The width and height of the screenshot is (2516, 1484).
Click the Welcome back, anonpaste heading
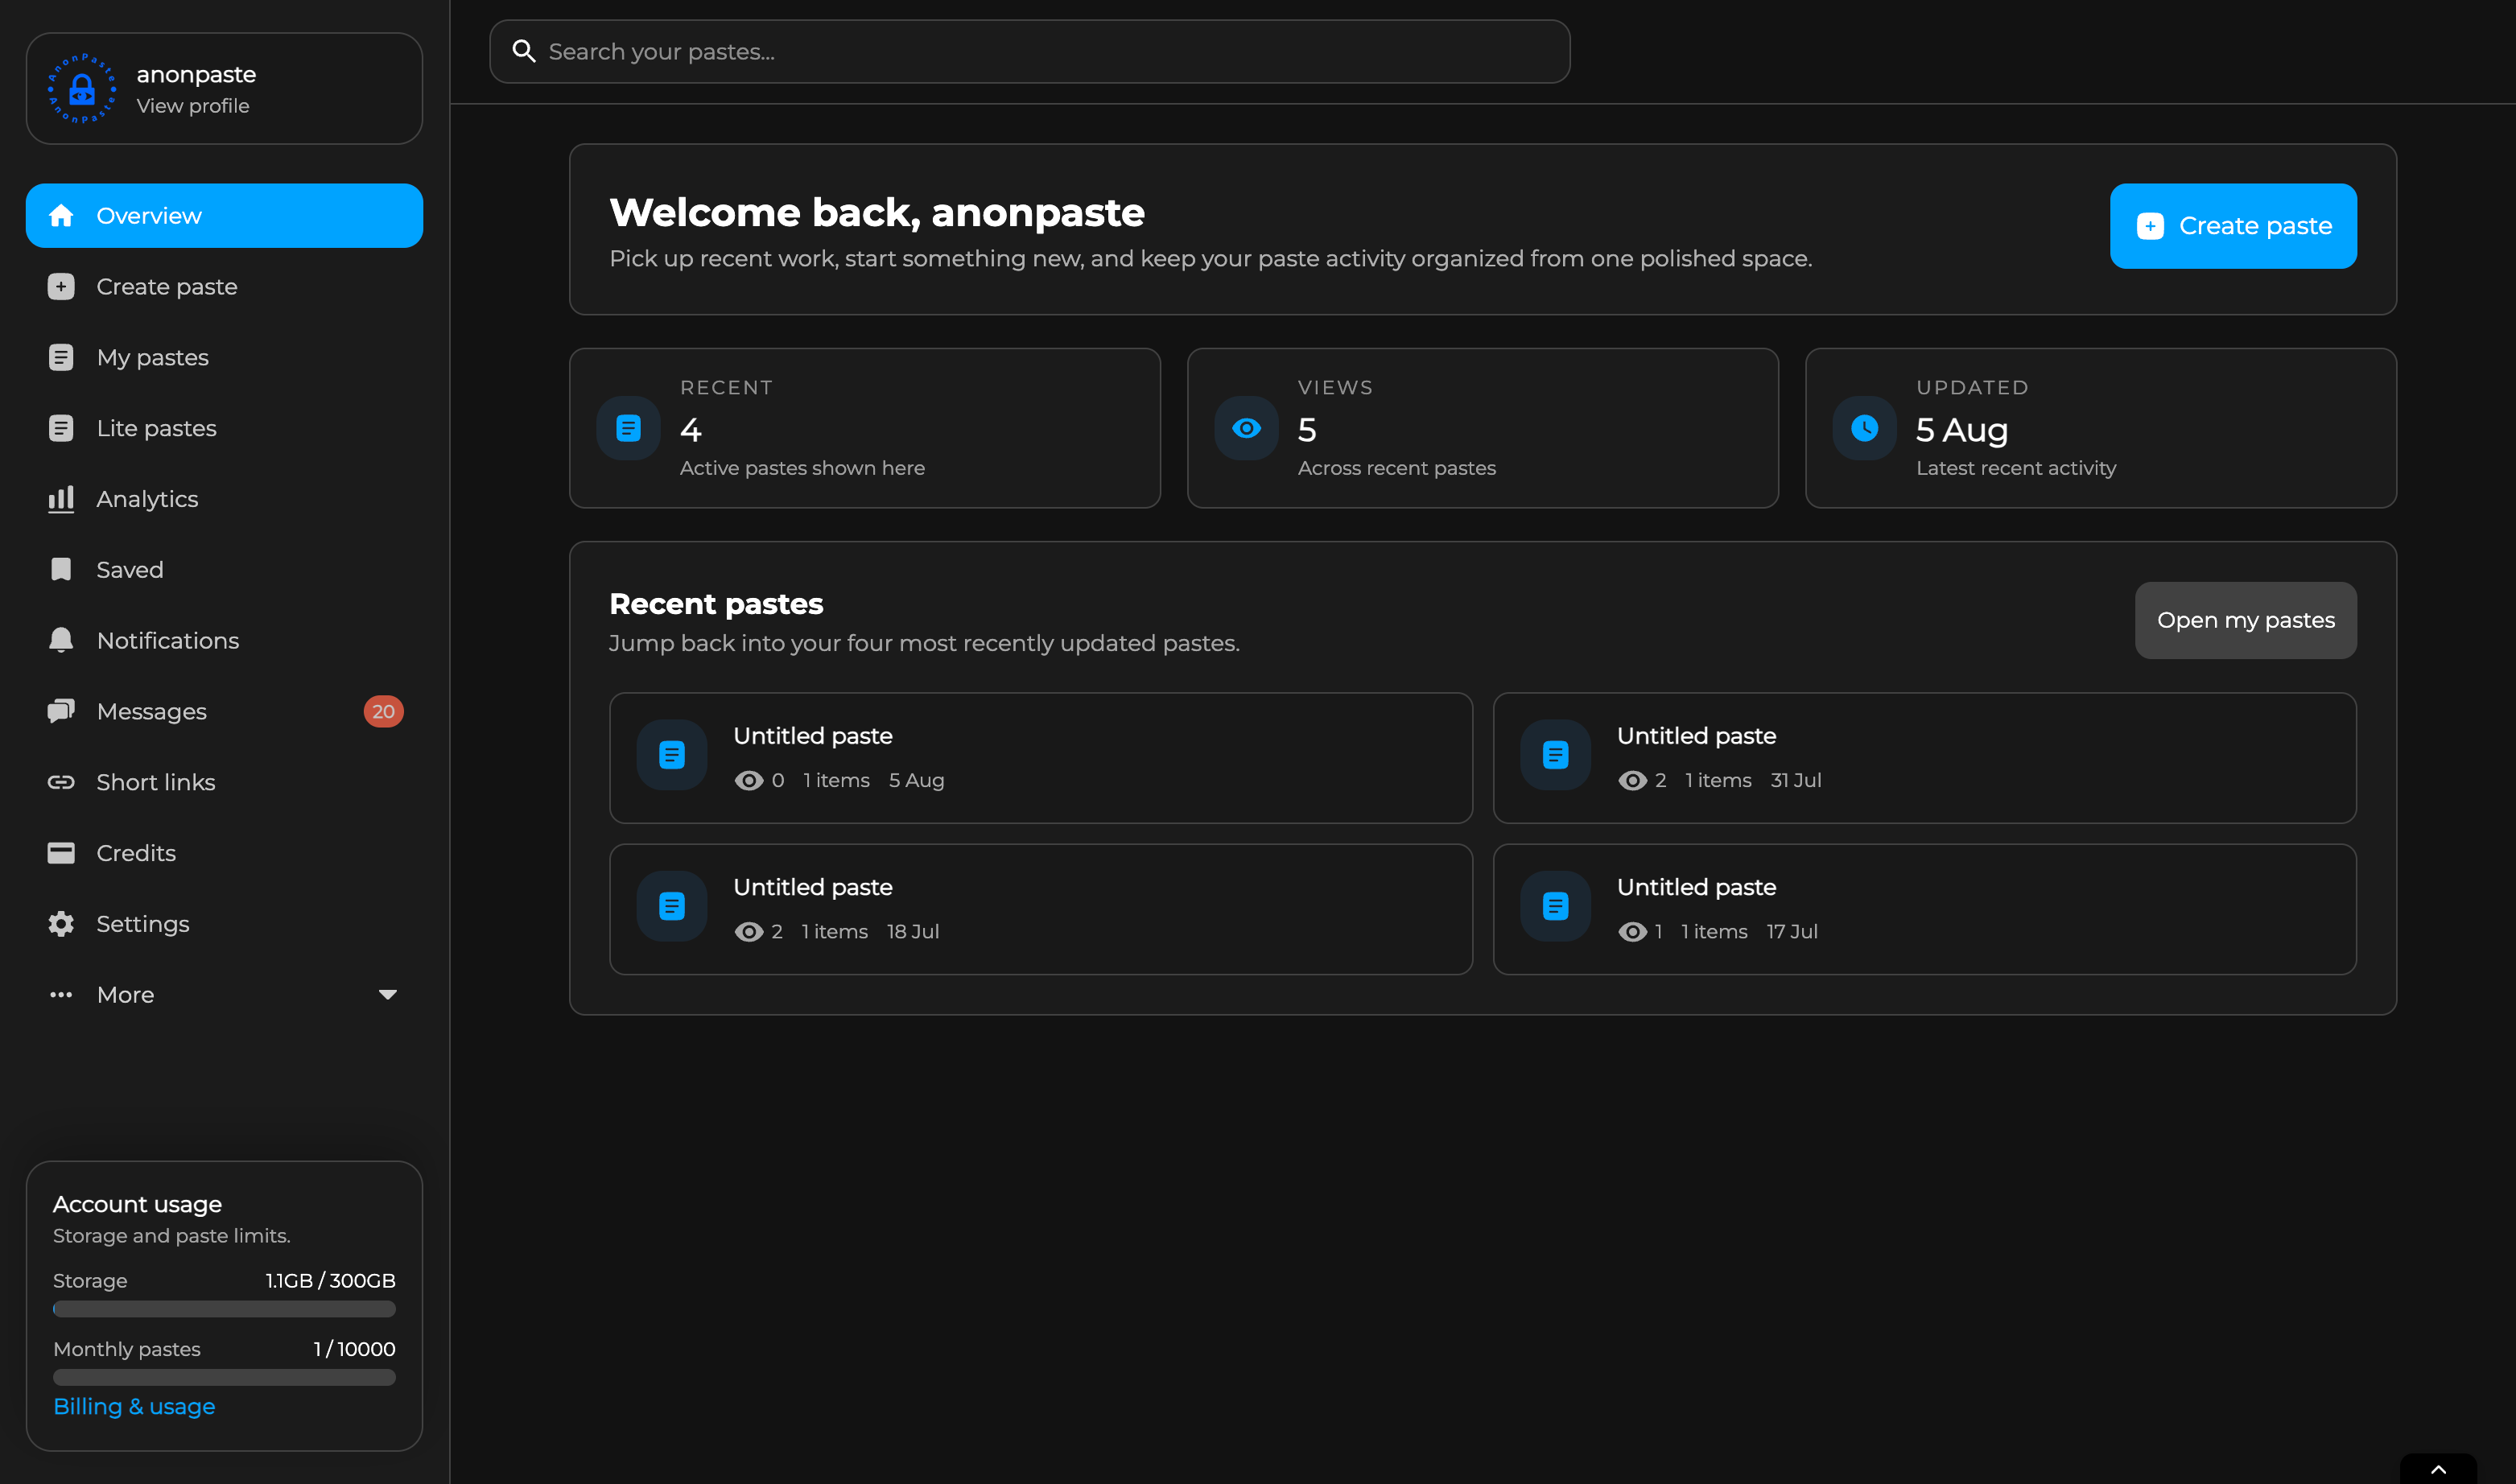(877, 212)
